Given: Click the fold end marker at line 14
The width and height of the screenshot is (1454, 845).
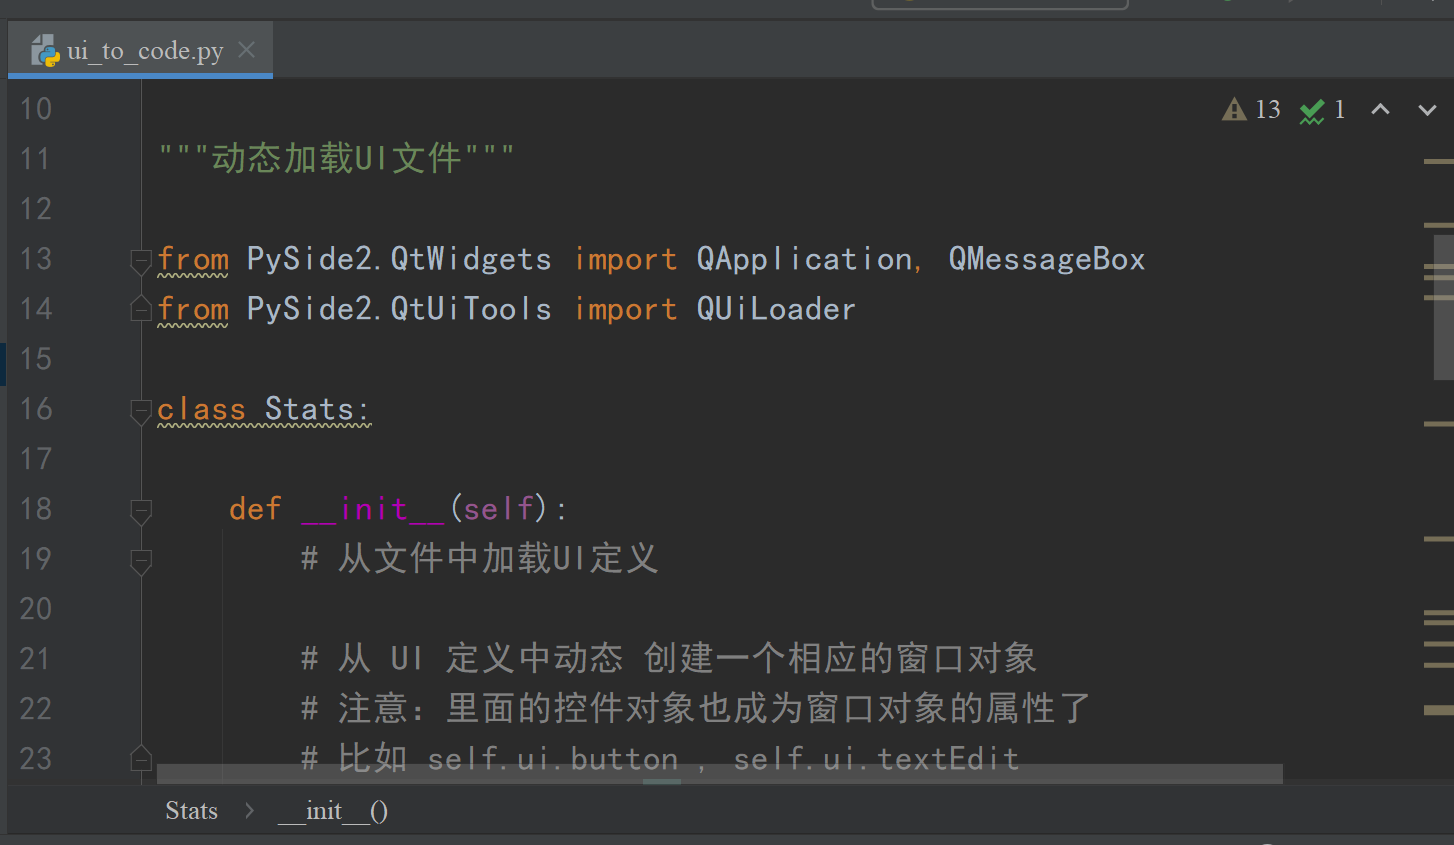Looking at the screenshot, I should [x=141, y=308].
